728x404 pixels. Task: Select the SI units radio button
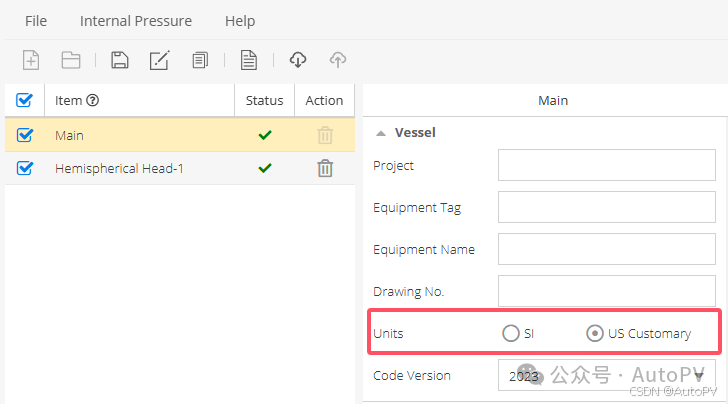click(511, 333)
